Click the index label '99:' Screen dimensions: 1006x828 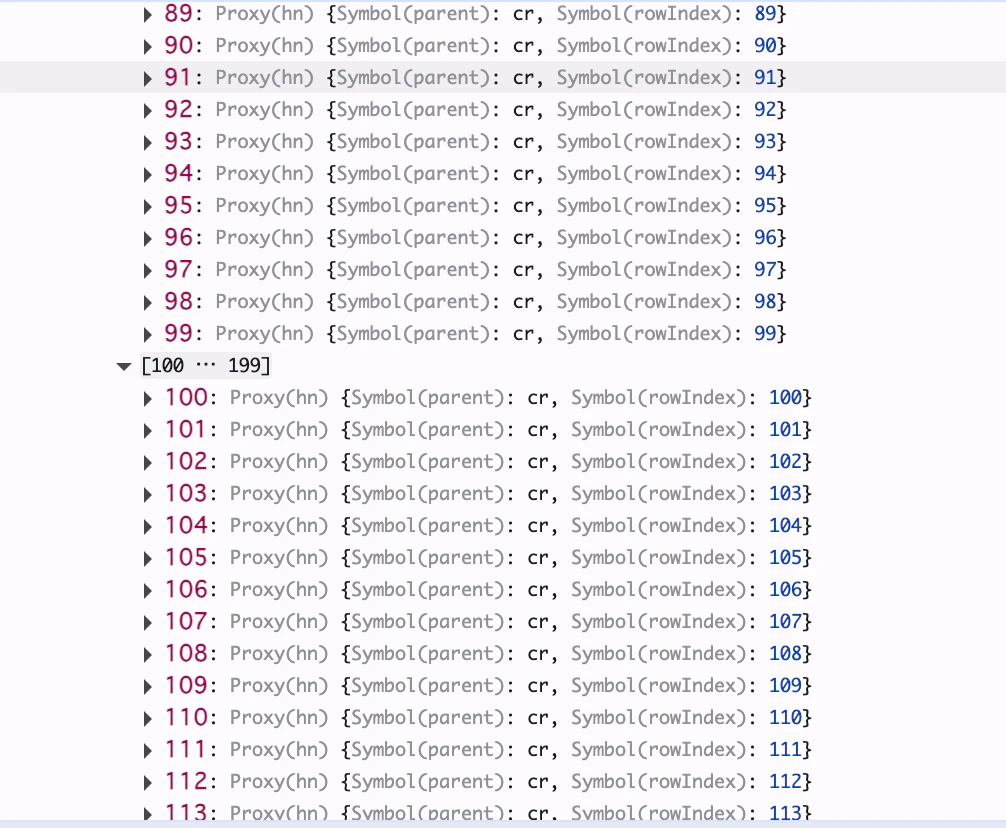[183, 334]
